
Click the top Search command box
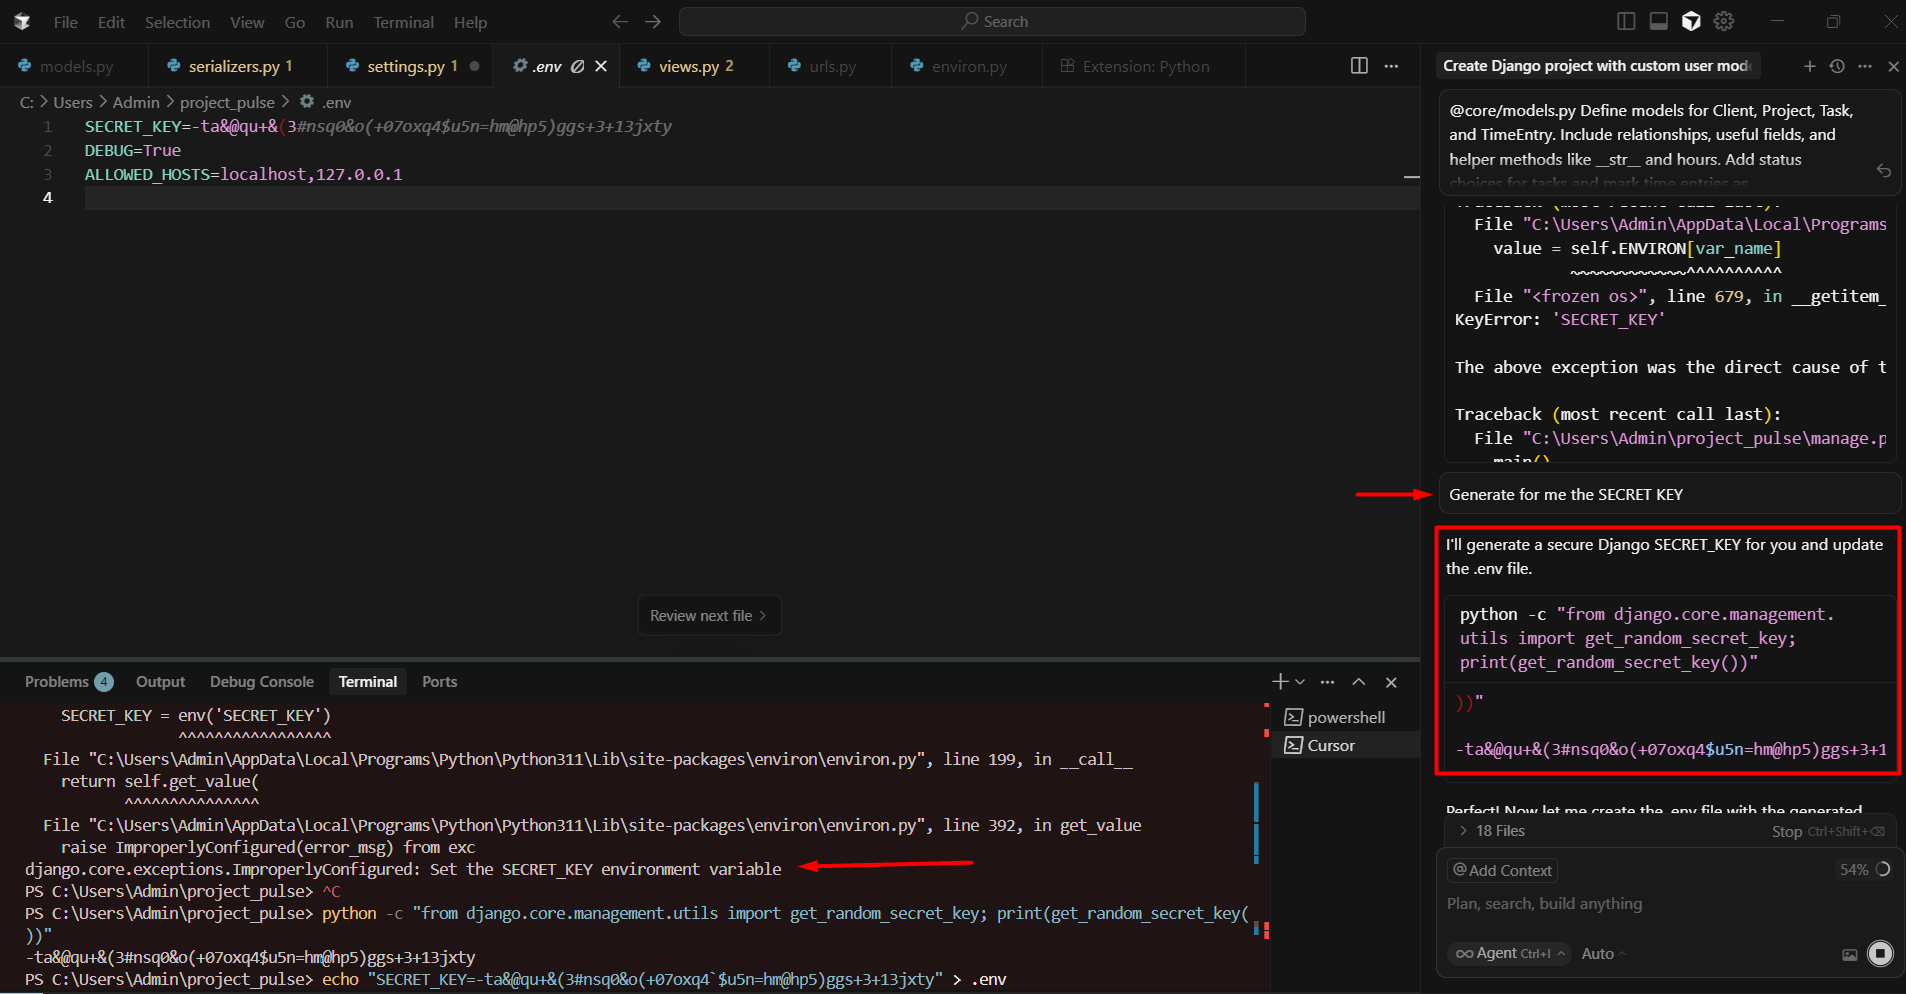click(x=992, y=21)
